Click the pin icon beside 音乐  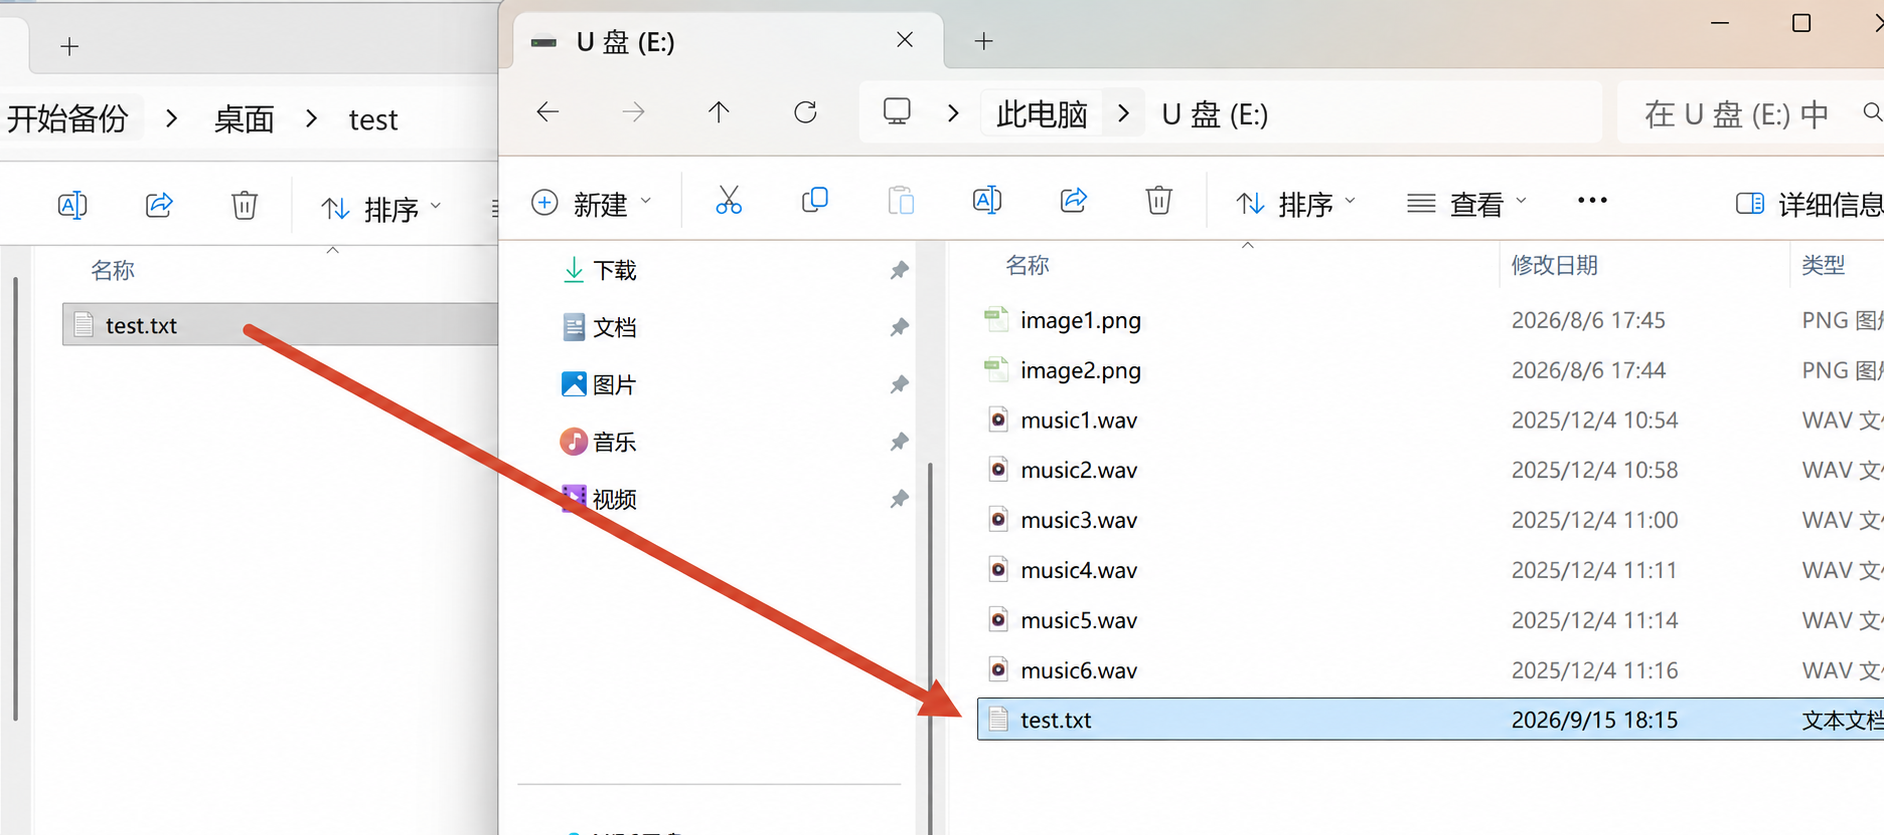(x=899, y=441)
